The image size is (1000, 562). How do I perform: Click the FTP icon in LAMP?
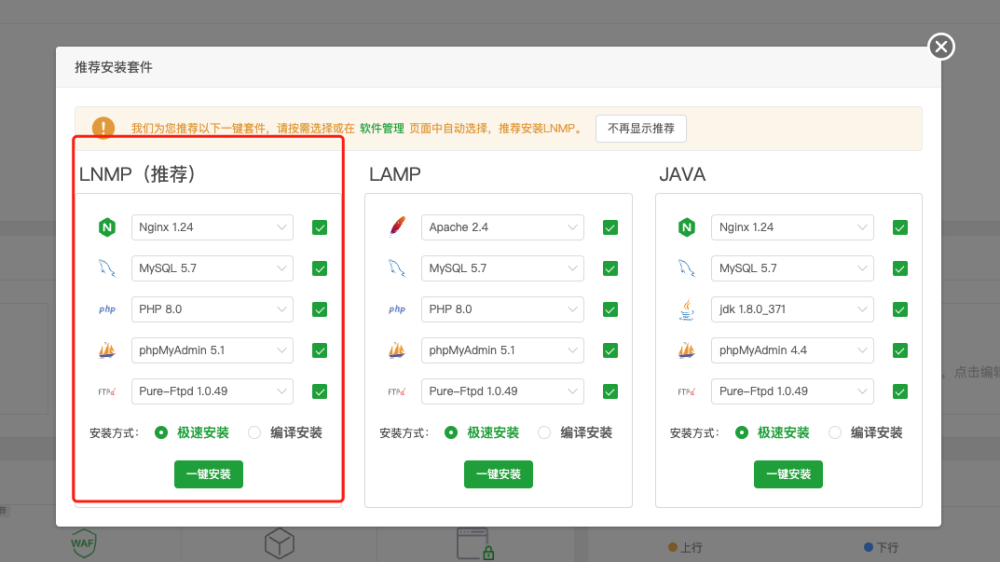(x=397, y=392)
